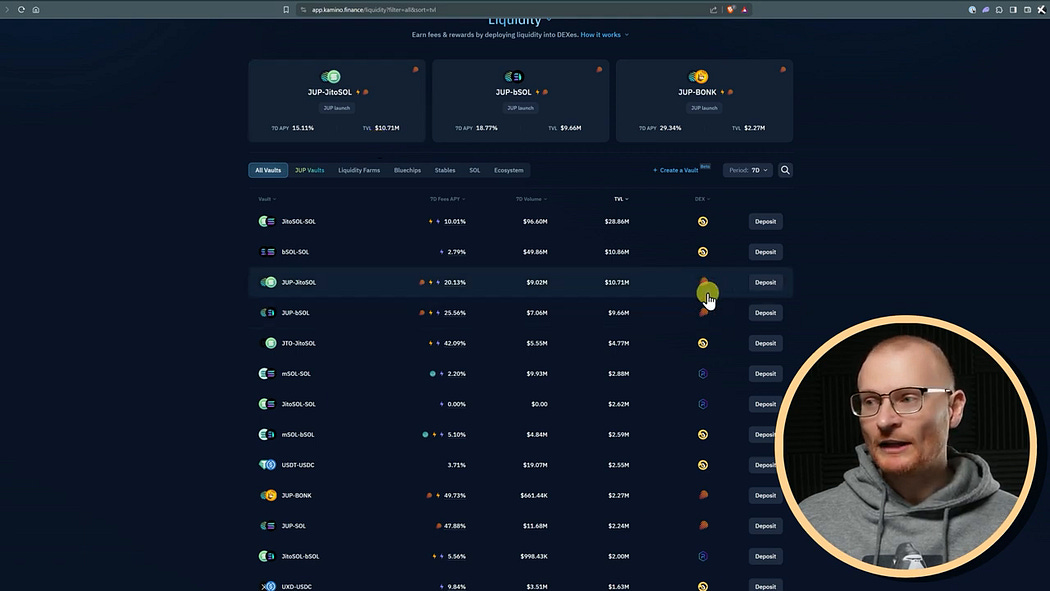Switch to the JUP Vaults tab
Image resolution: width=1050 pixels, height=591 pixels.
(309, 170)
